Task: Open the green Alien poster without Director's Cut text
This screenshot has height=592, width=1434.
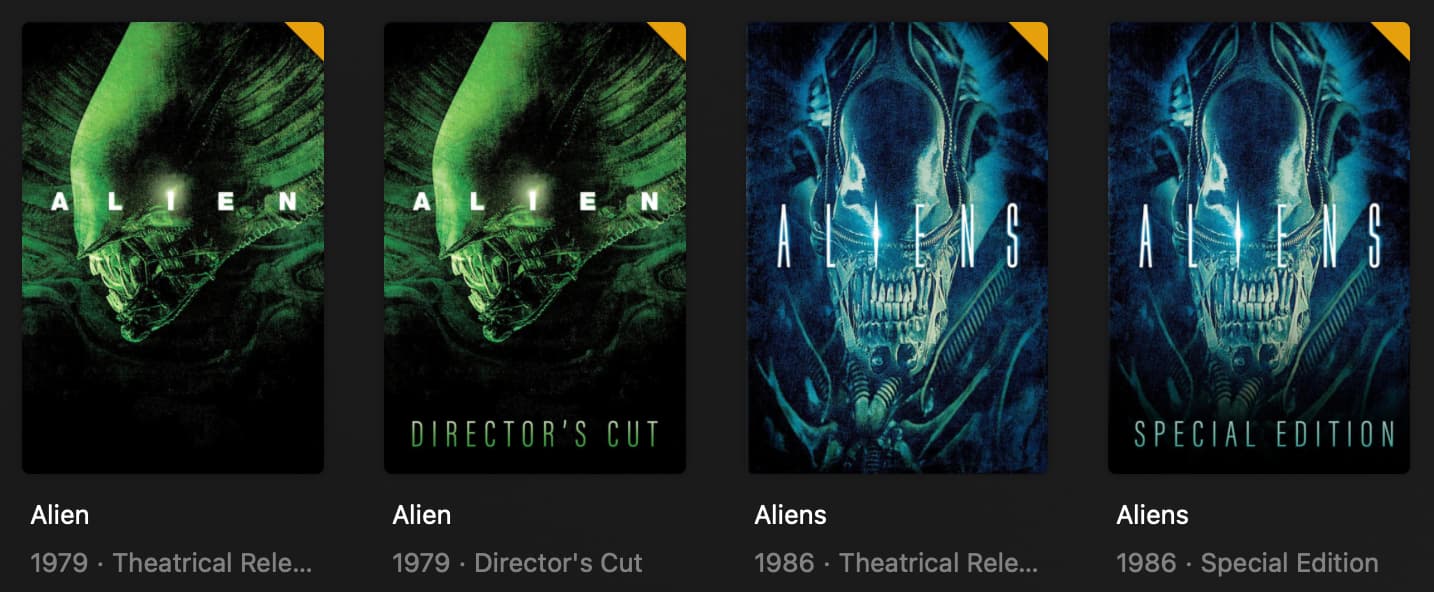Action: coord(173,247)
